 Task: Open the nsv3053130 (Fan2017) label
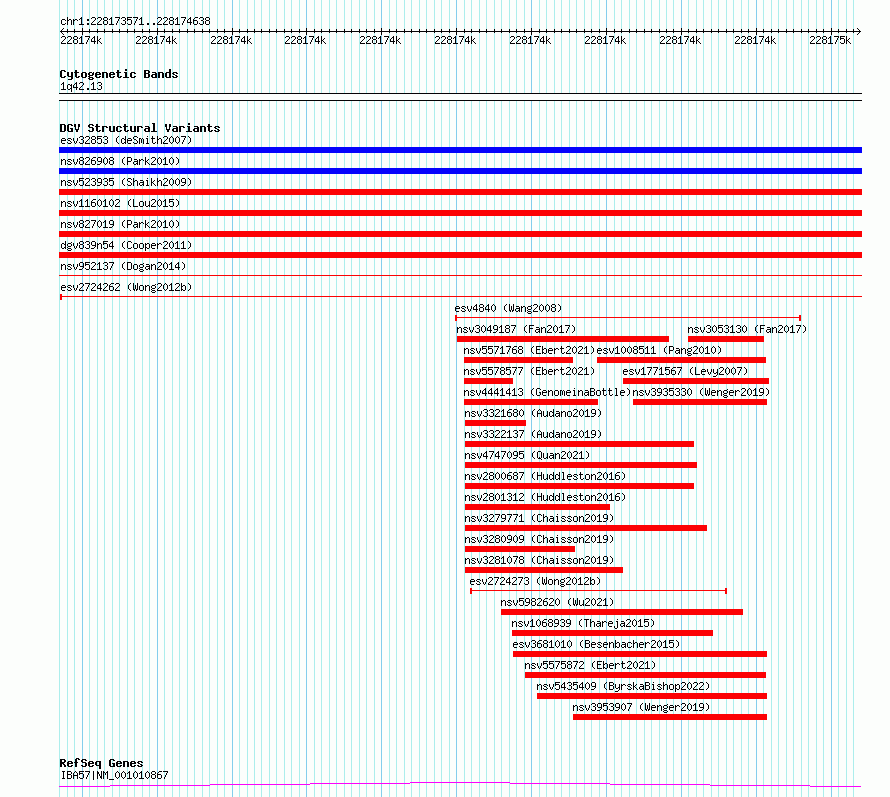tap(747, 329)
